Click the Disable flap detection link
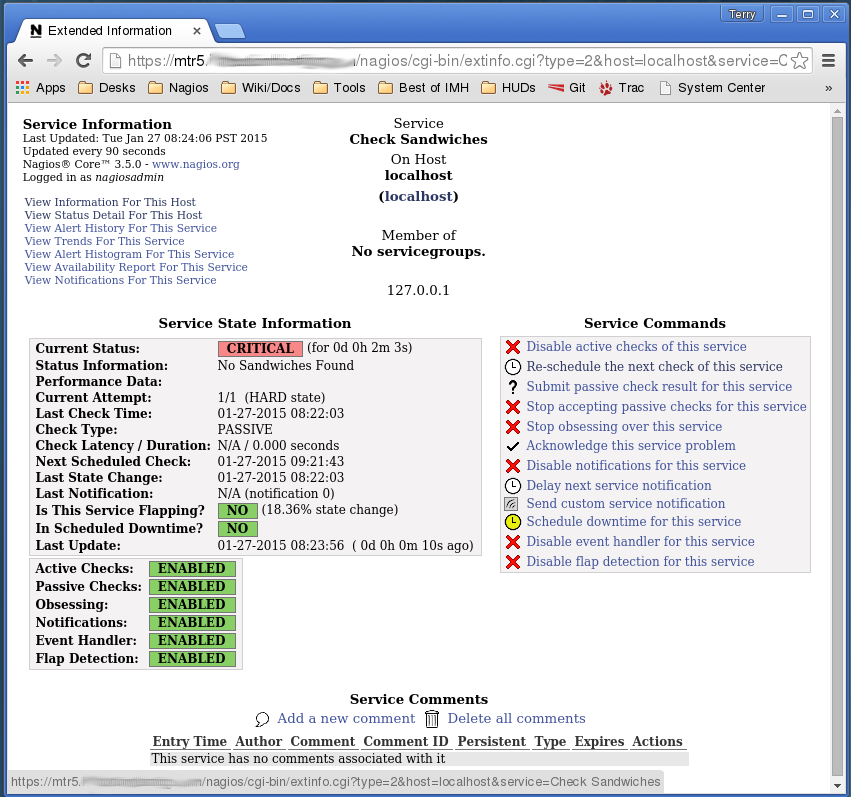 (640, 562)
